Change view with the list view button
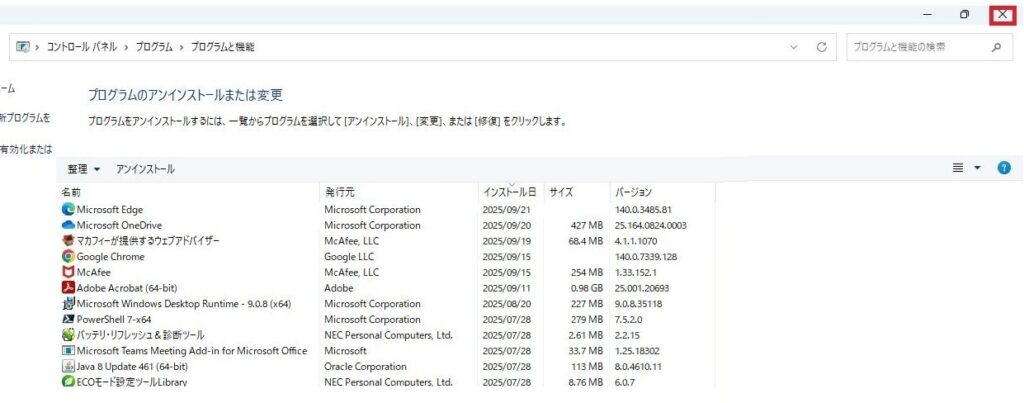 pos(957,169)
